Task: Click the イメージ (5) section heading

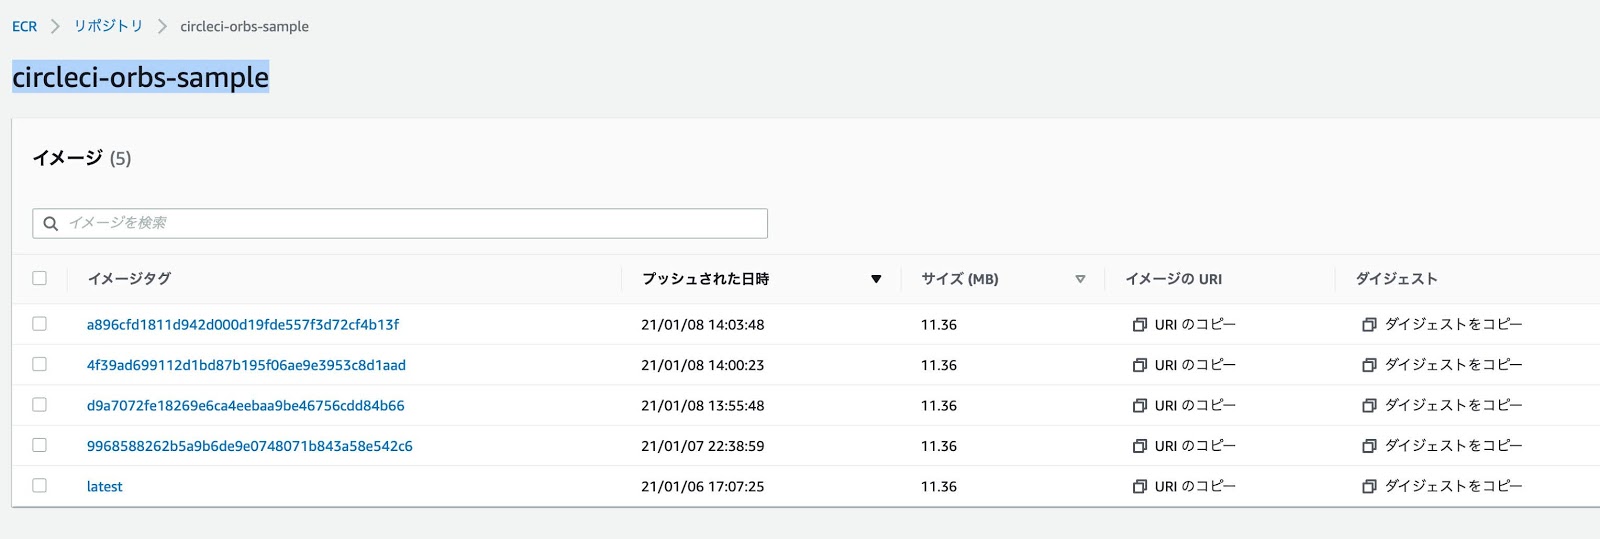Action: [x=82, y=158]
